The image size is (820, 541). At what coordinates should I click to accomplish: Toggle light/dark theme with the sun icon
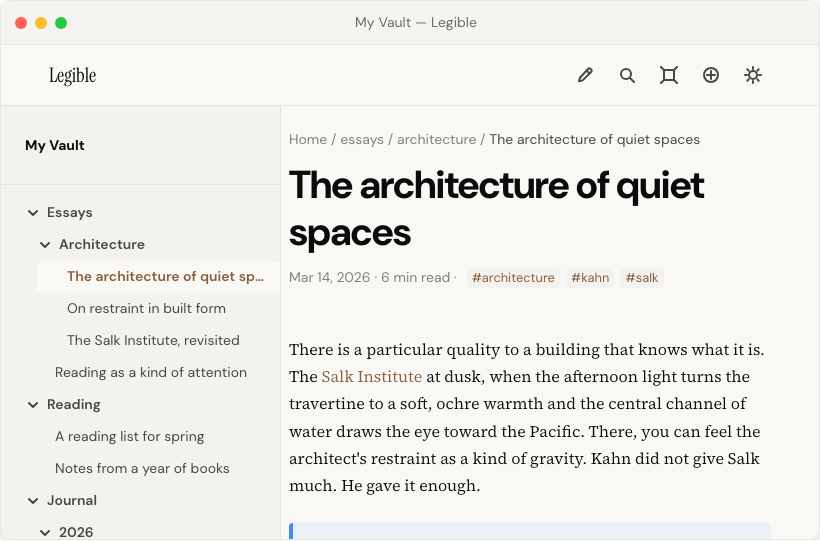click(753, 75)
